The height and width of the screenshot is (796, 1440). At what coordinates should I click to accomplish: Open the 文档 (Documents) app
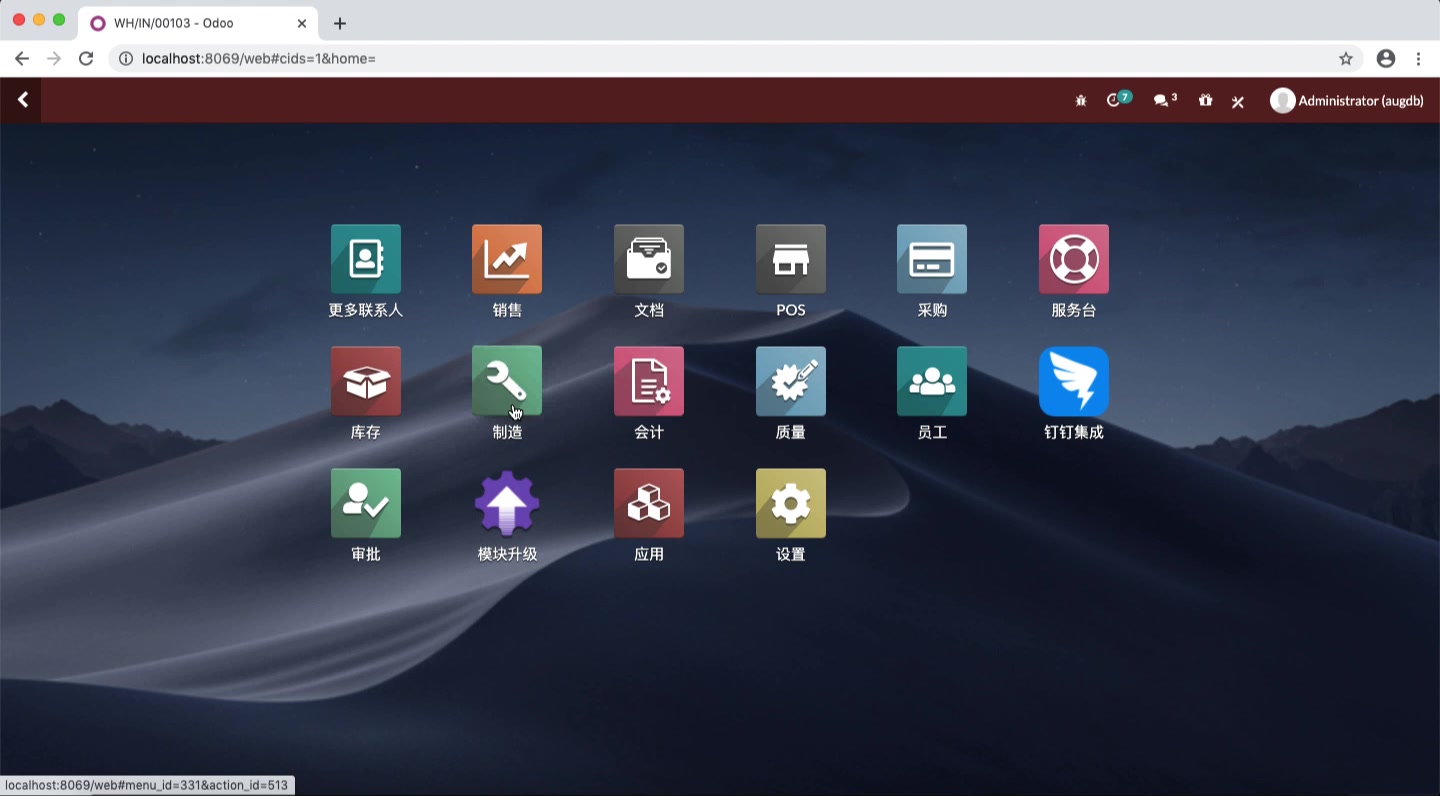click(648, 270)
